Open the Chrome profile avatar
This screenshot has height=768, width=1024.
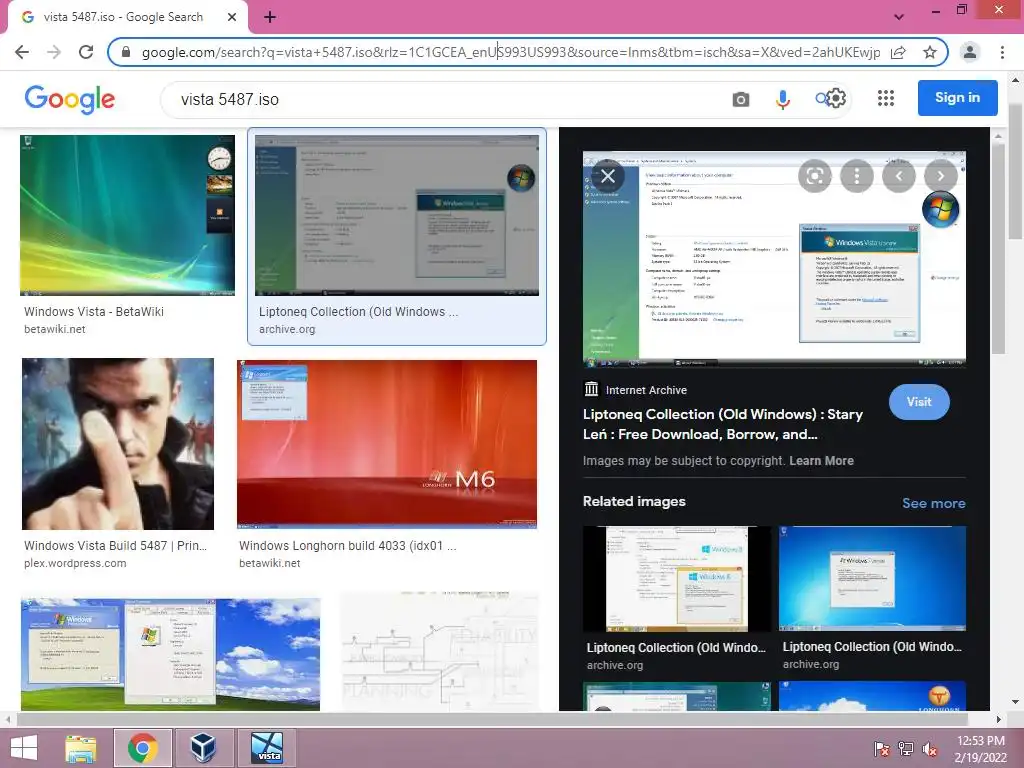[x=970, y=52]
